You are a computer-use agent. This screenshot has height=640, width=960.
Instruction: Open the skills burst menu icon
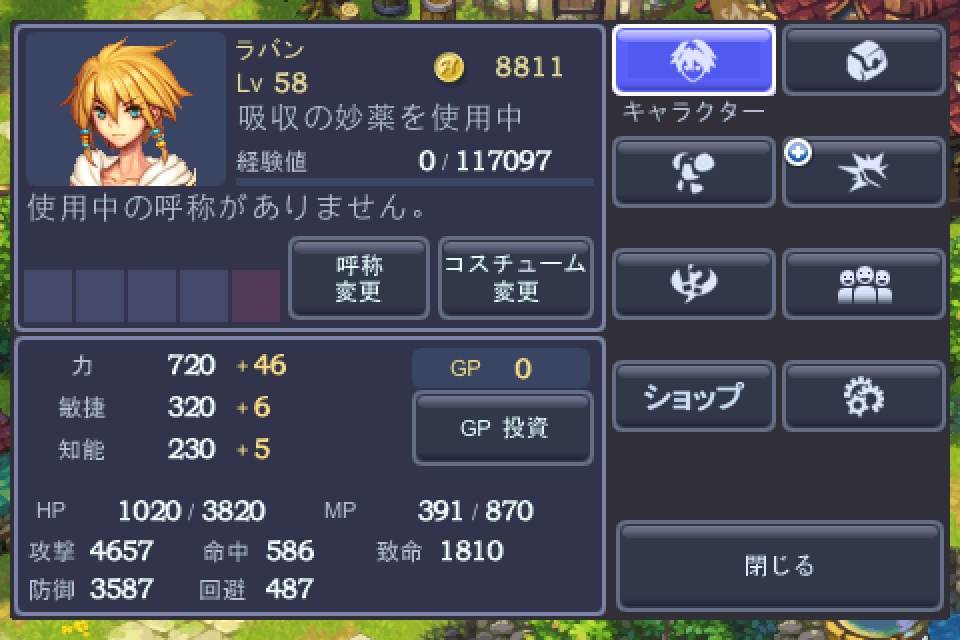(x=864, y=172)
